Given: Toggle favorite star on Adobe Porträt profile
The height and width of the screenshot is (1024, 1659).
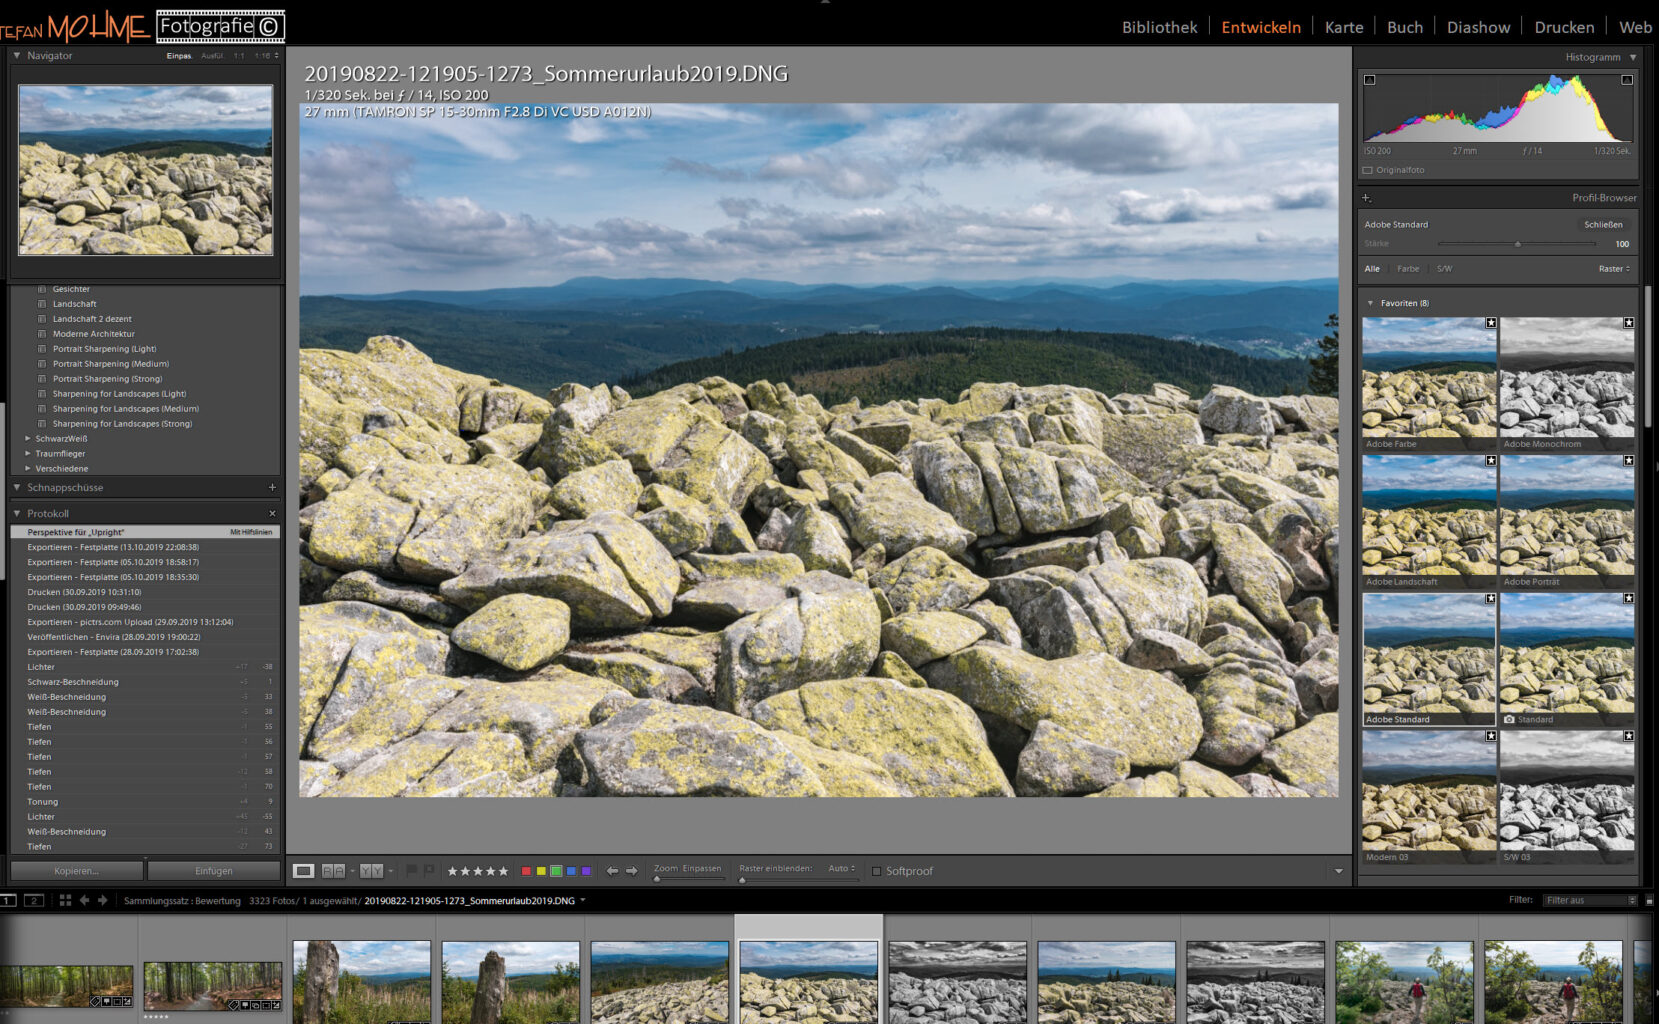Looking at the screenshot, I should click(1628, 461).
